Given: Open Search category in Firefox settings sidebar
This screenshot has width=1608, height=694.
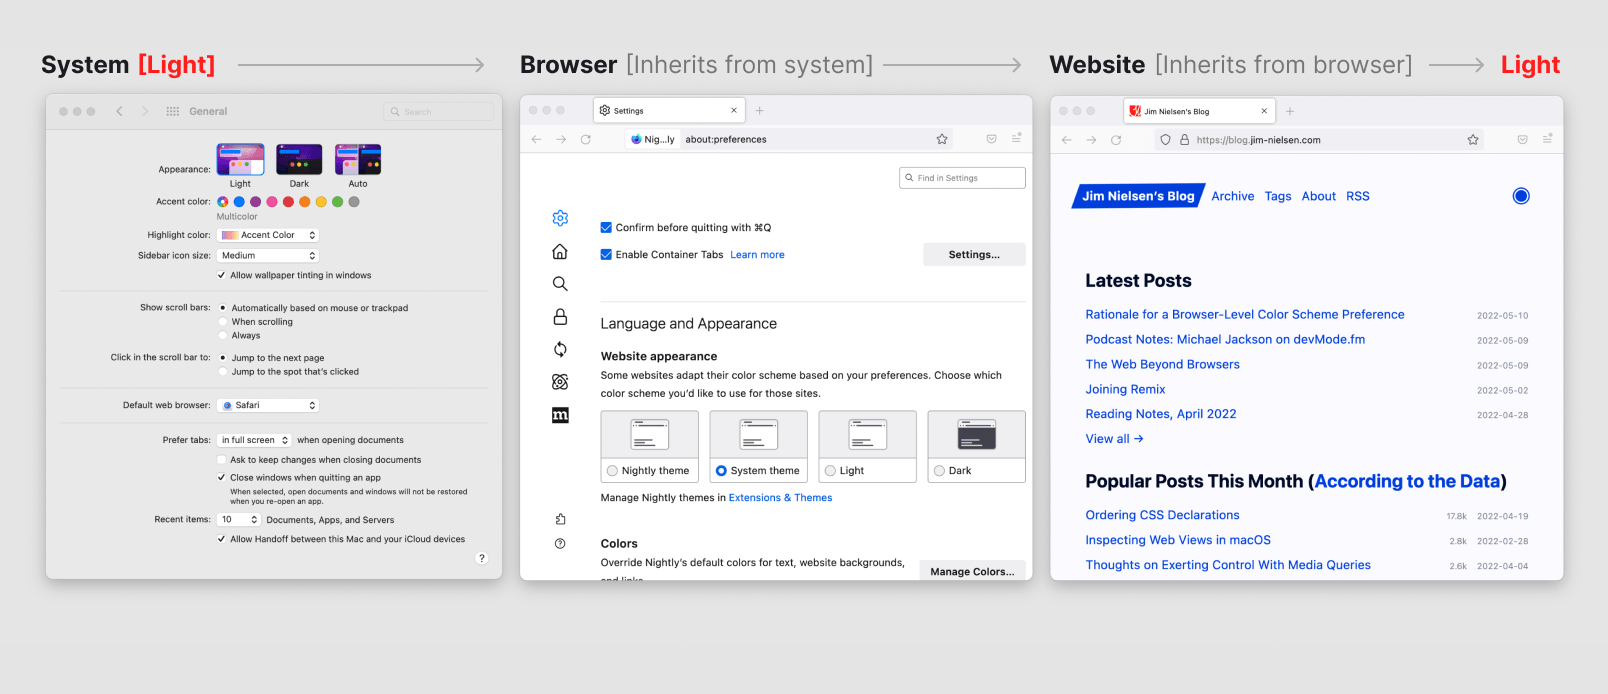Looking at the screenshot, I should point(560,284).
